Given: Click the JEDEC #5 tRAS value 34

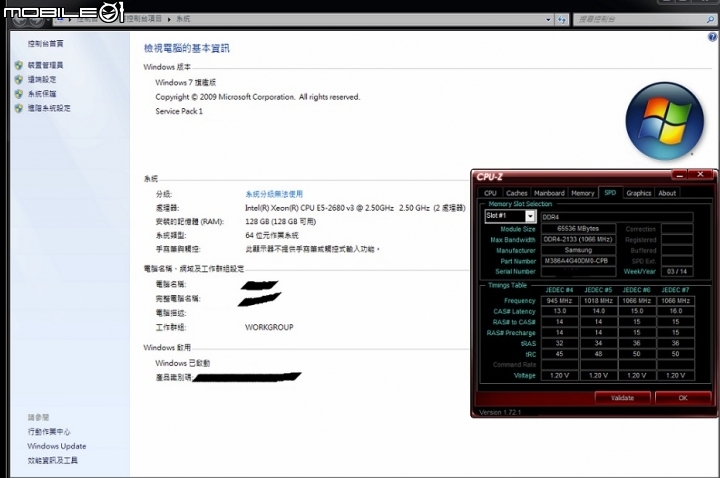Looking at the screenshot, I should tap(598, 343).
